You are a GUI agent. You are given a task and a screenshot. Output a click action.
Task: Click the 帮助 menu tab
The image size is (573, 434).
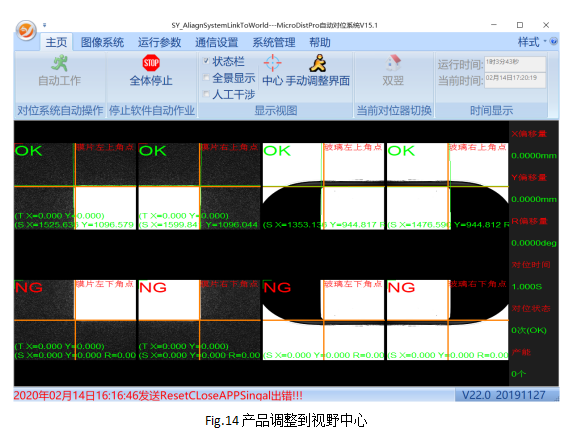tap(320, 42)
